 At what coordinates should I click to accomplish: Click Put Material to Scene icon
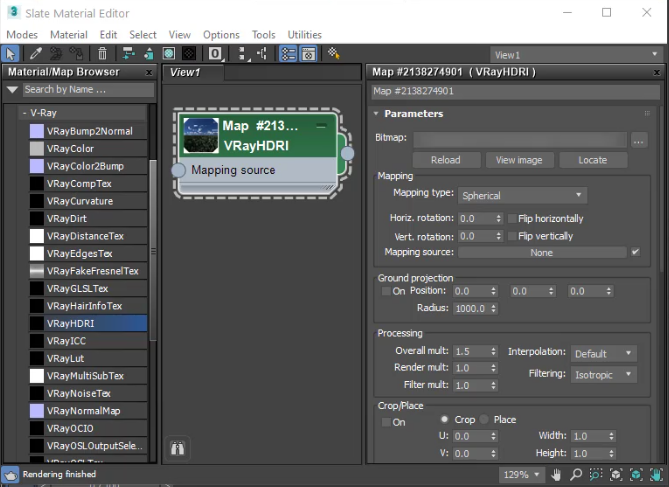56,54
